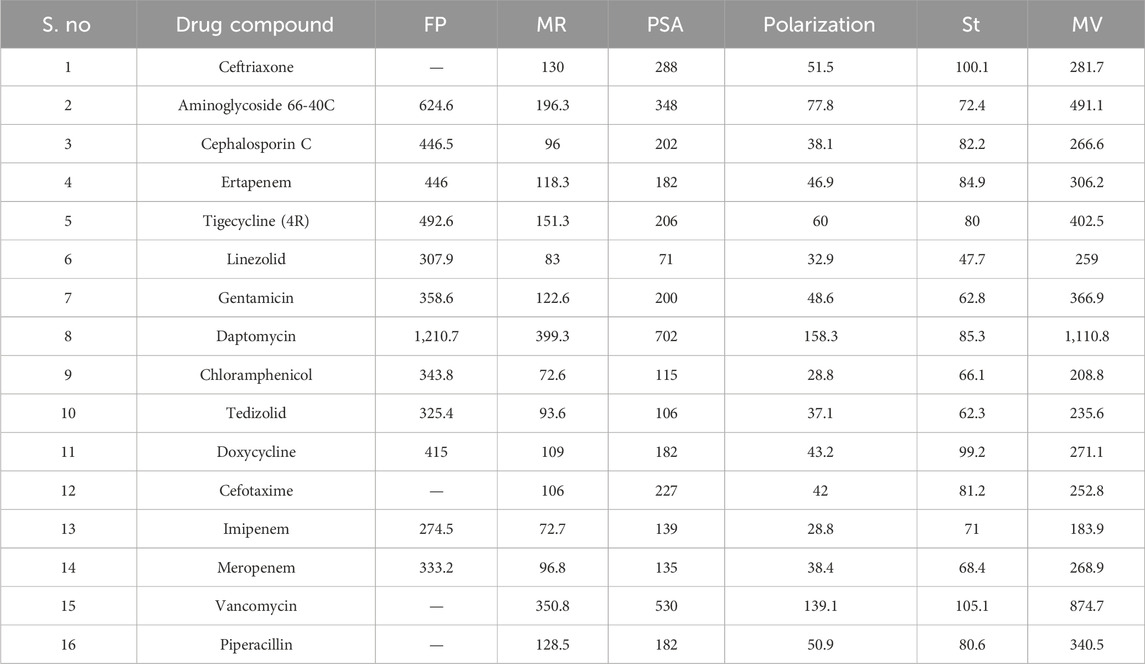Click the Ceftriaxone drug name cell
The height and width of the screenshot is (664, 1145).
pyautogui.click(x=255, y=66)
